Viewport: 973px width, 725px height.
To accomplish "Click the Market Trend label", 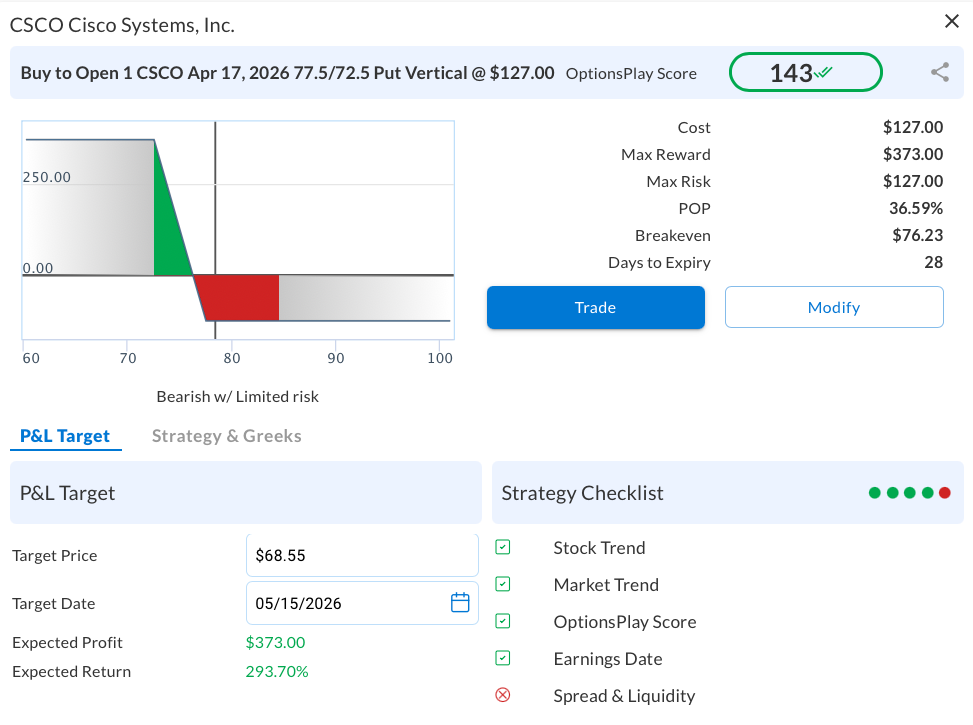I will [606, 585].
